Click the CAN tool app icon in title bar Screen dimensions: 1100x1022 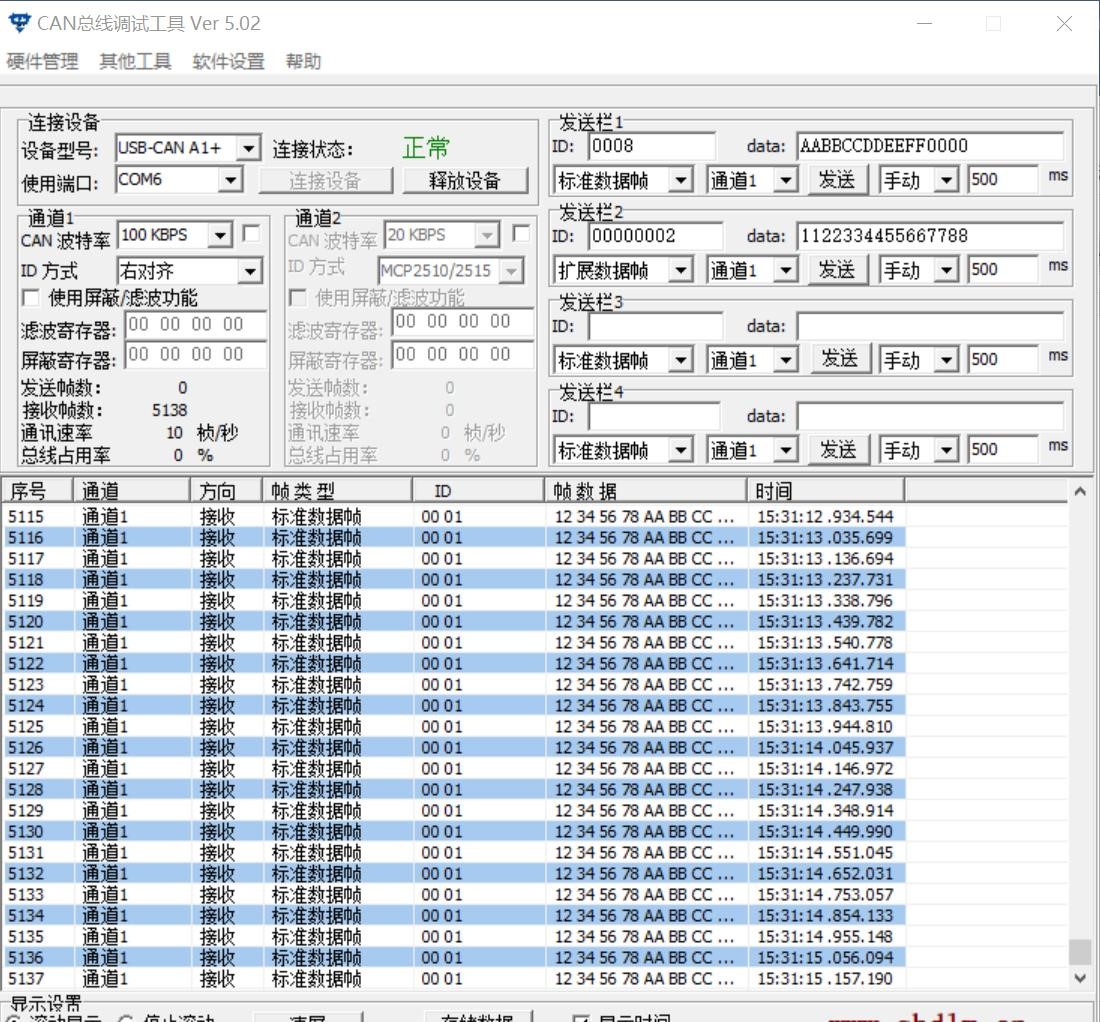point(19,23)
